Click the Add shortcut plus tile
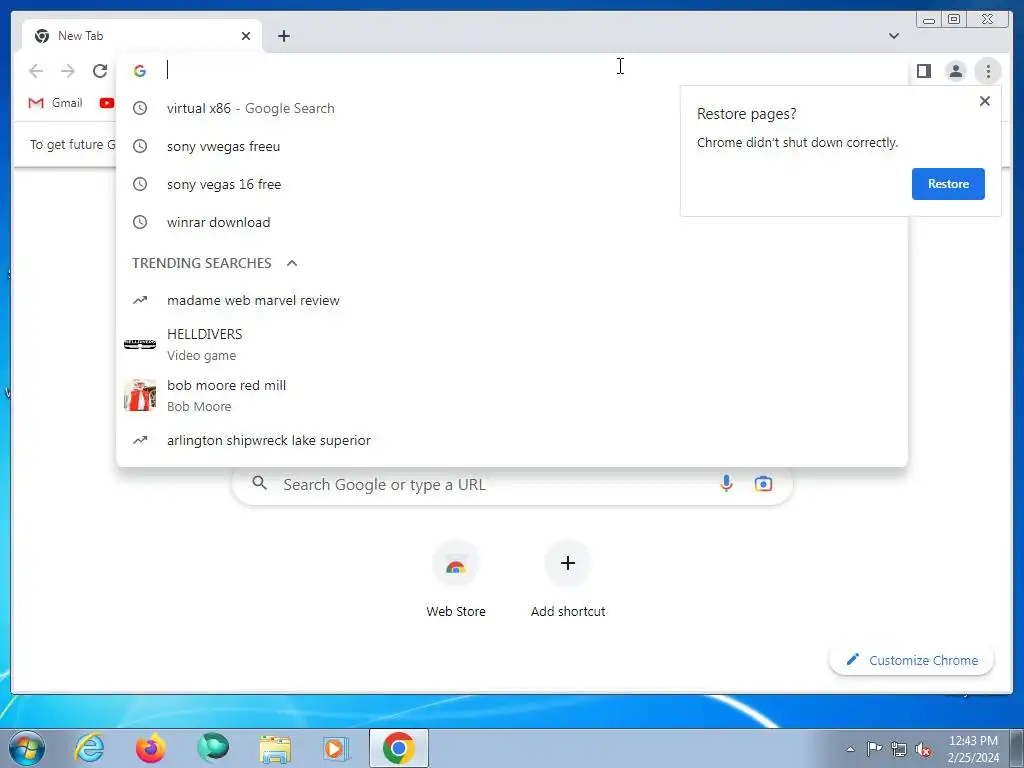The height and width of the screenshot is (768, 1024). click(568, 579)
